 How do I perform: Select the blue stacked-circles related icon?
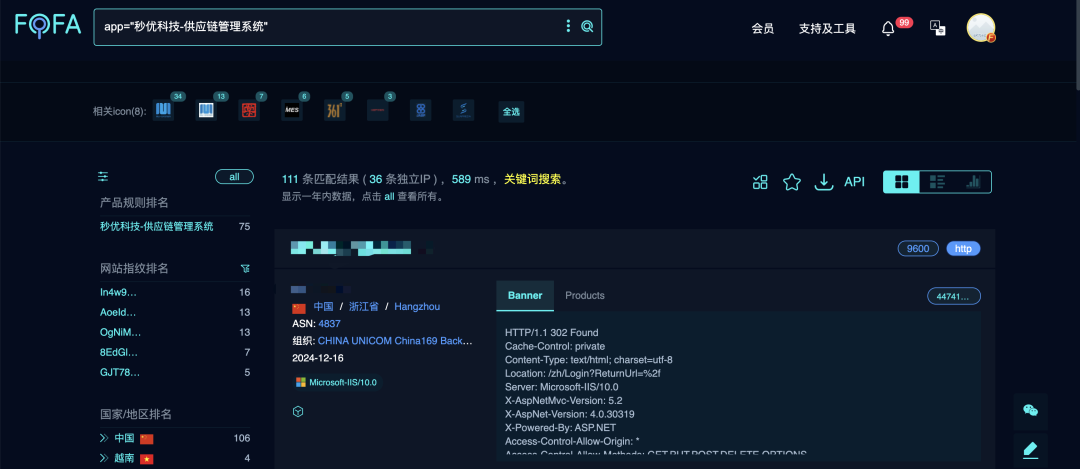[420, 110]
